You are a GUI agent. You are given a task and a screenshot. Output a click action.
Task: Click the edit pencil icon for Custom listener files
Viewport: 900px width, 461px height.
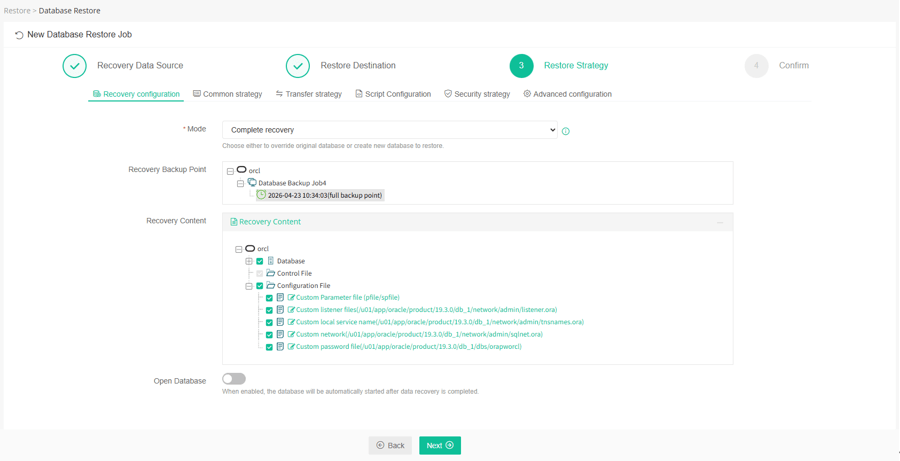tap(291, 310)
